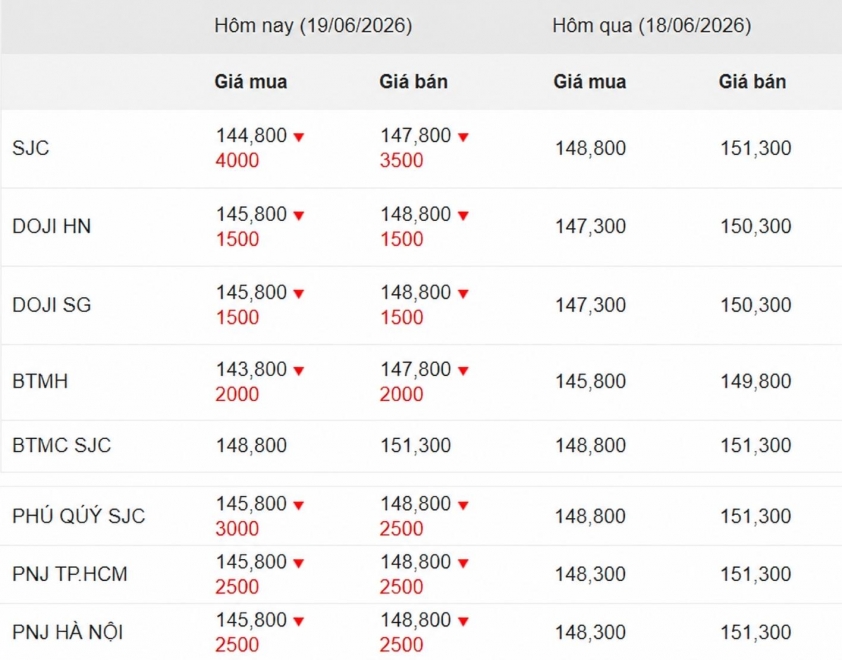Viewport: 842px width, 660px height.
Task: Click the down arrow beside PNJ HÀ NỘI sell price
Action: coord(463,621)
